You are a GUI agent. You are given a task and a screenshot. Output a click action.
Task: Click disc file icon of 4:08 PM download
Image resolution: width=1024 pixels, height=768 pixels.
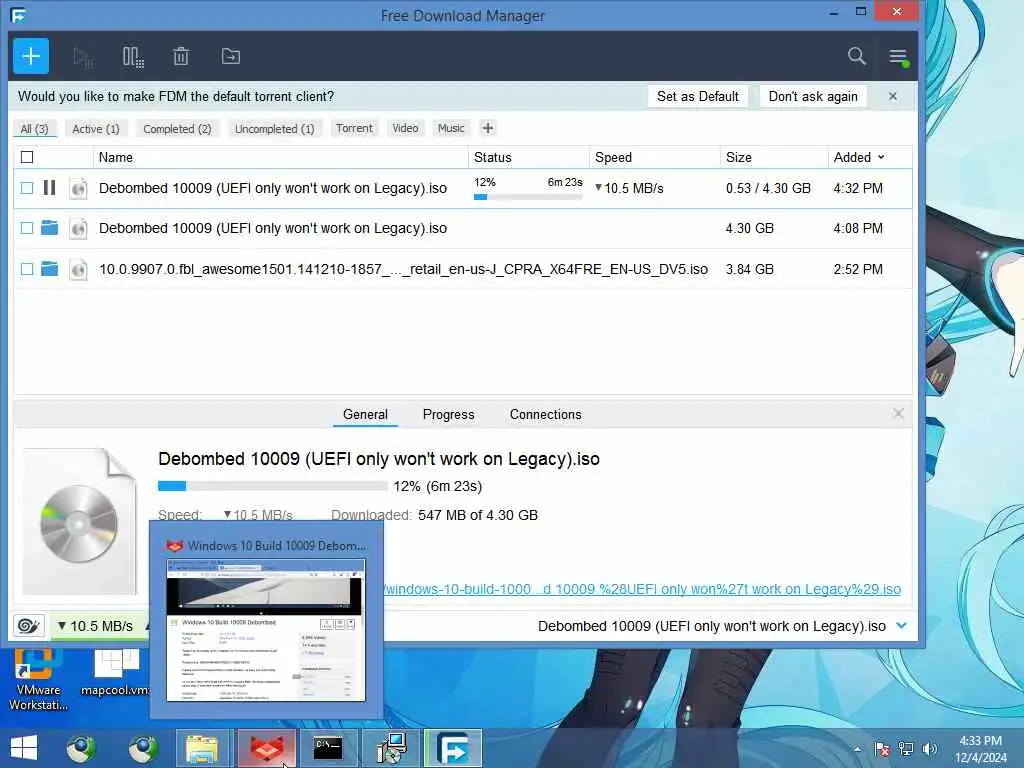pos(78,229)
